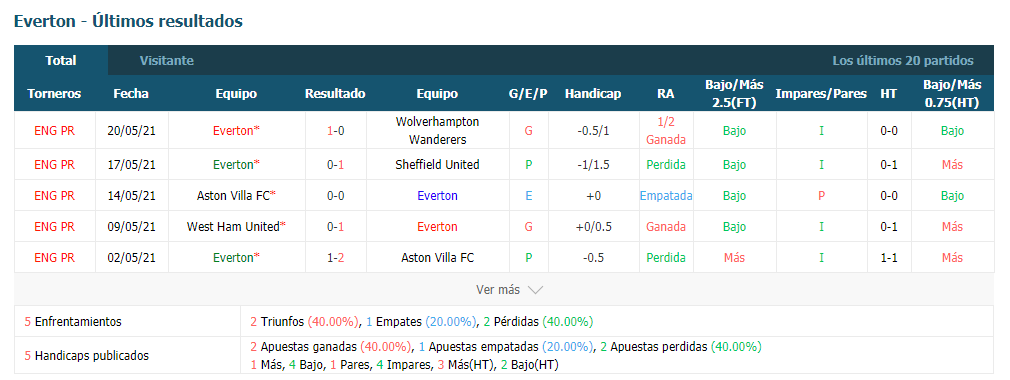Open the West Ham United team link

233,227
